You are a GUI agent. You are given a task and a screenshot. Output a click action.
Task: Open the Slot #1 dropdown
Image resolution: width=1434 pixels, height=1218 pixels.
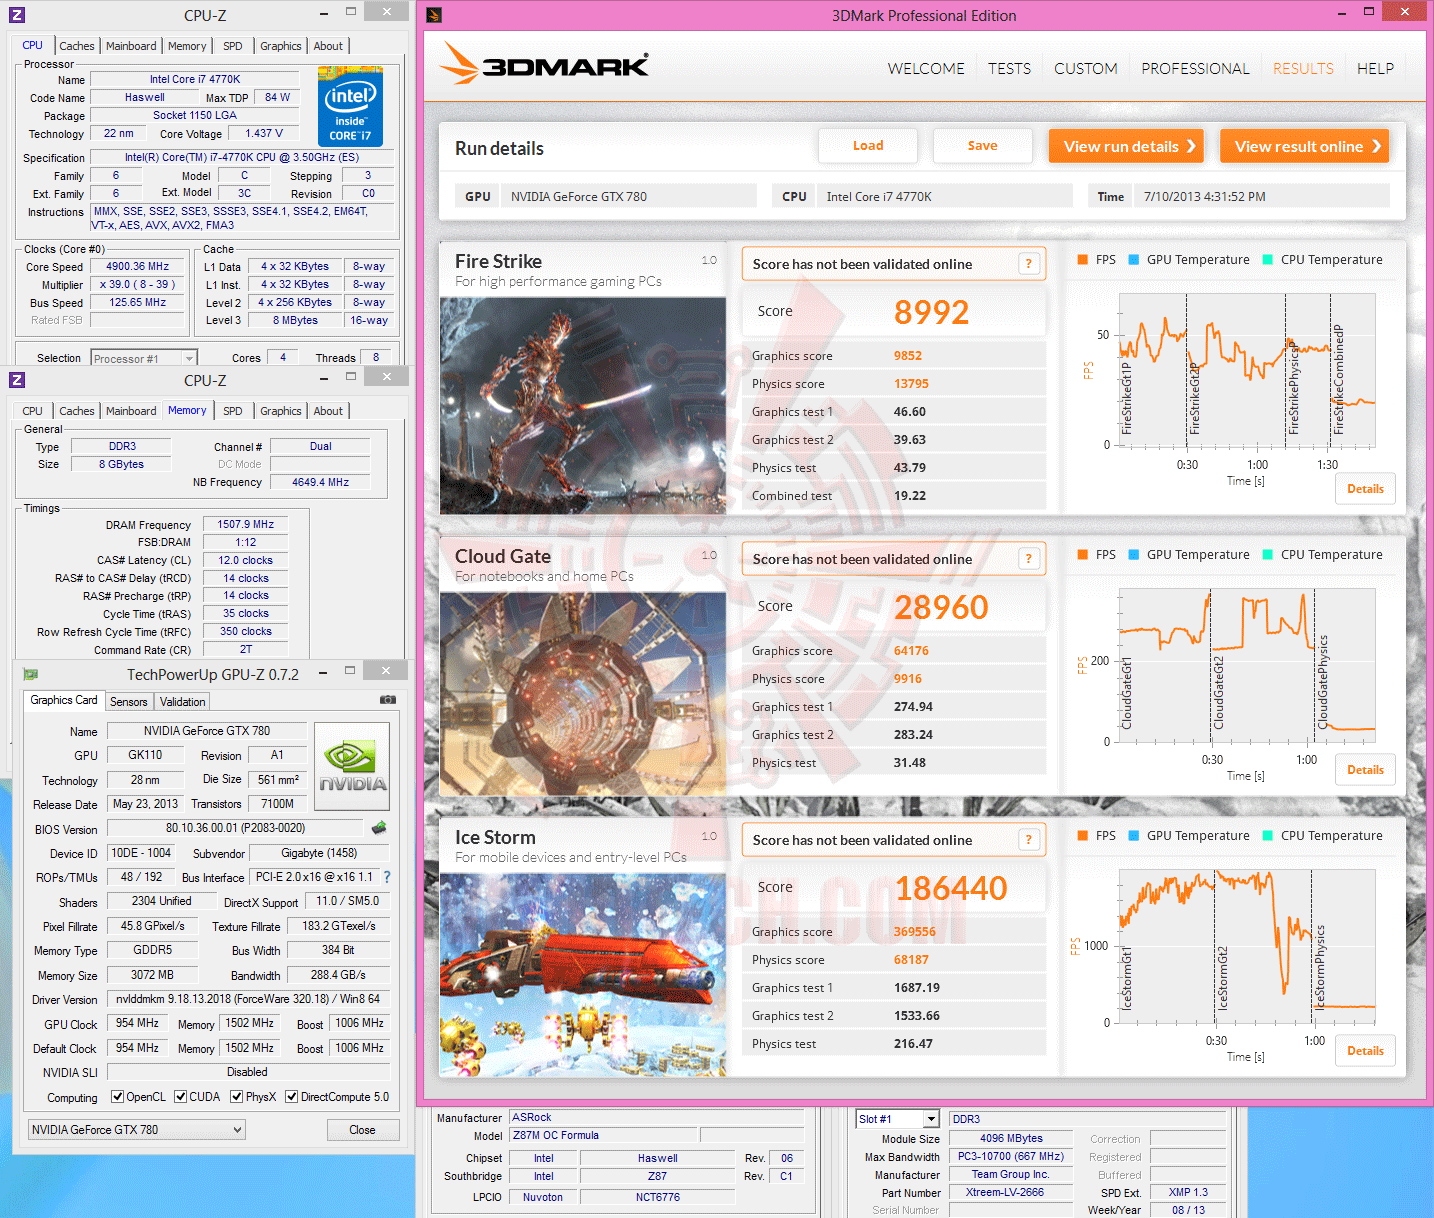[x=898, y=1119]
